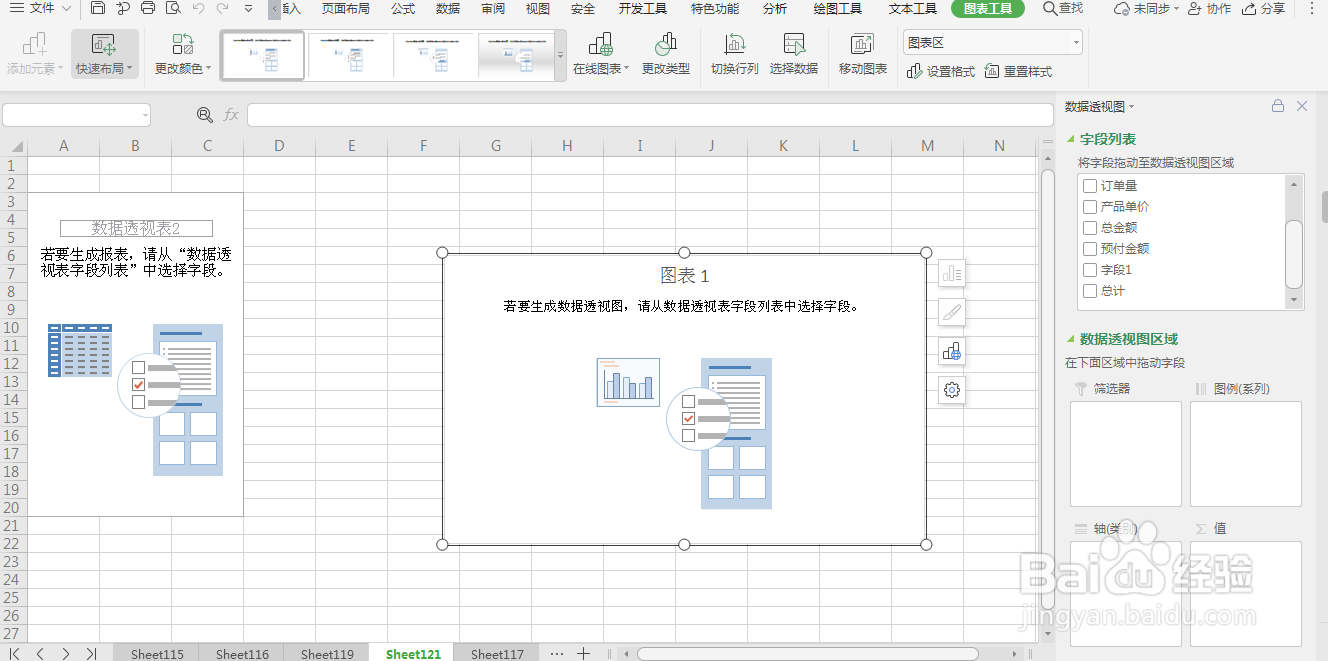This screenshot has height=661, width=1328.
Task: Switch to sheet tab Sheet115
Action: click(157, 654)
